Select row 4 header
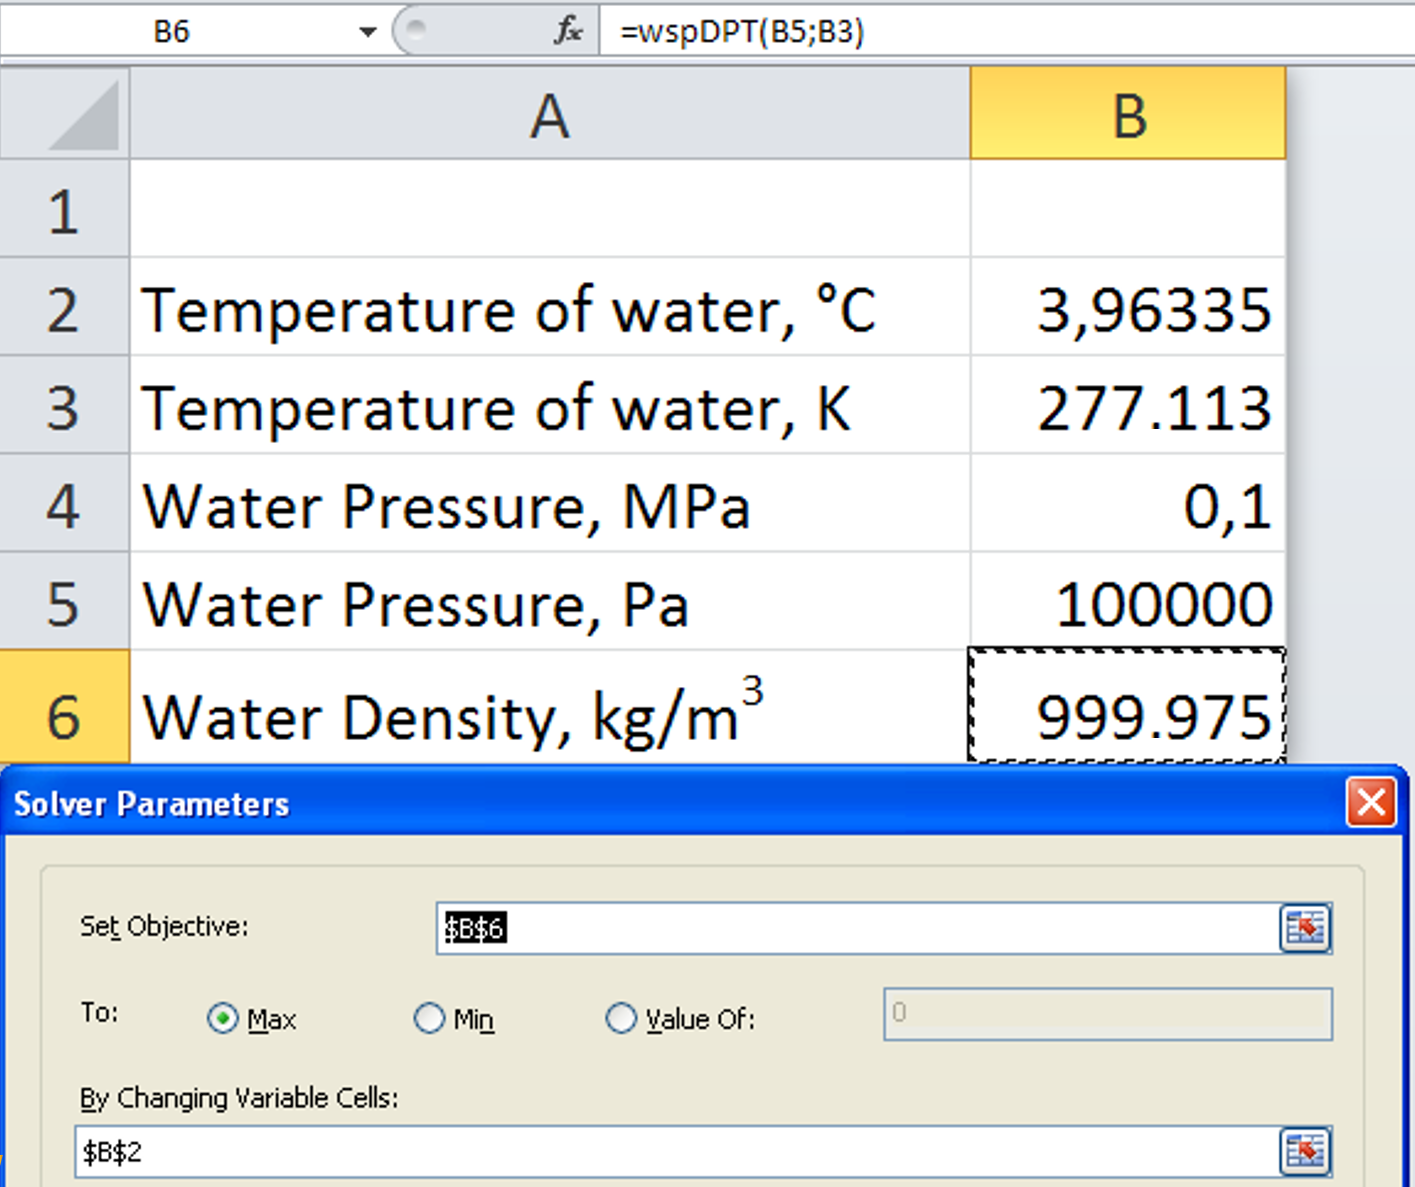The width and height of the screenshot is (1415, 1187). 65,503
